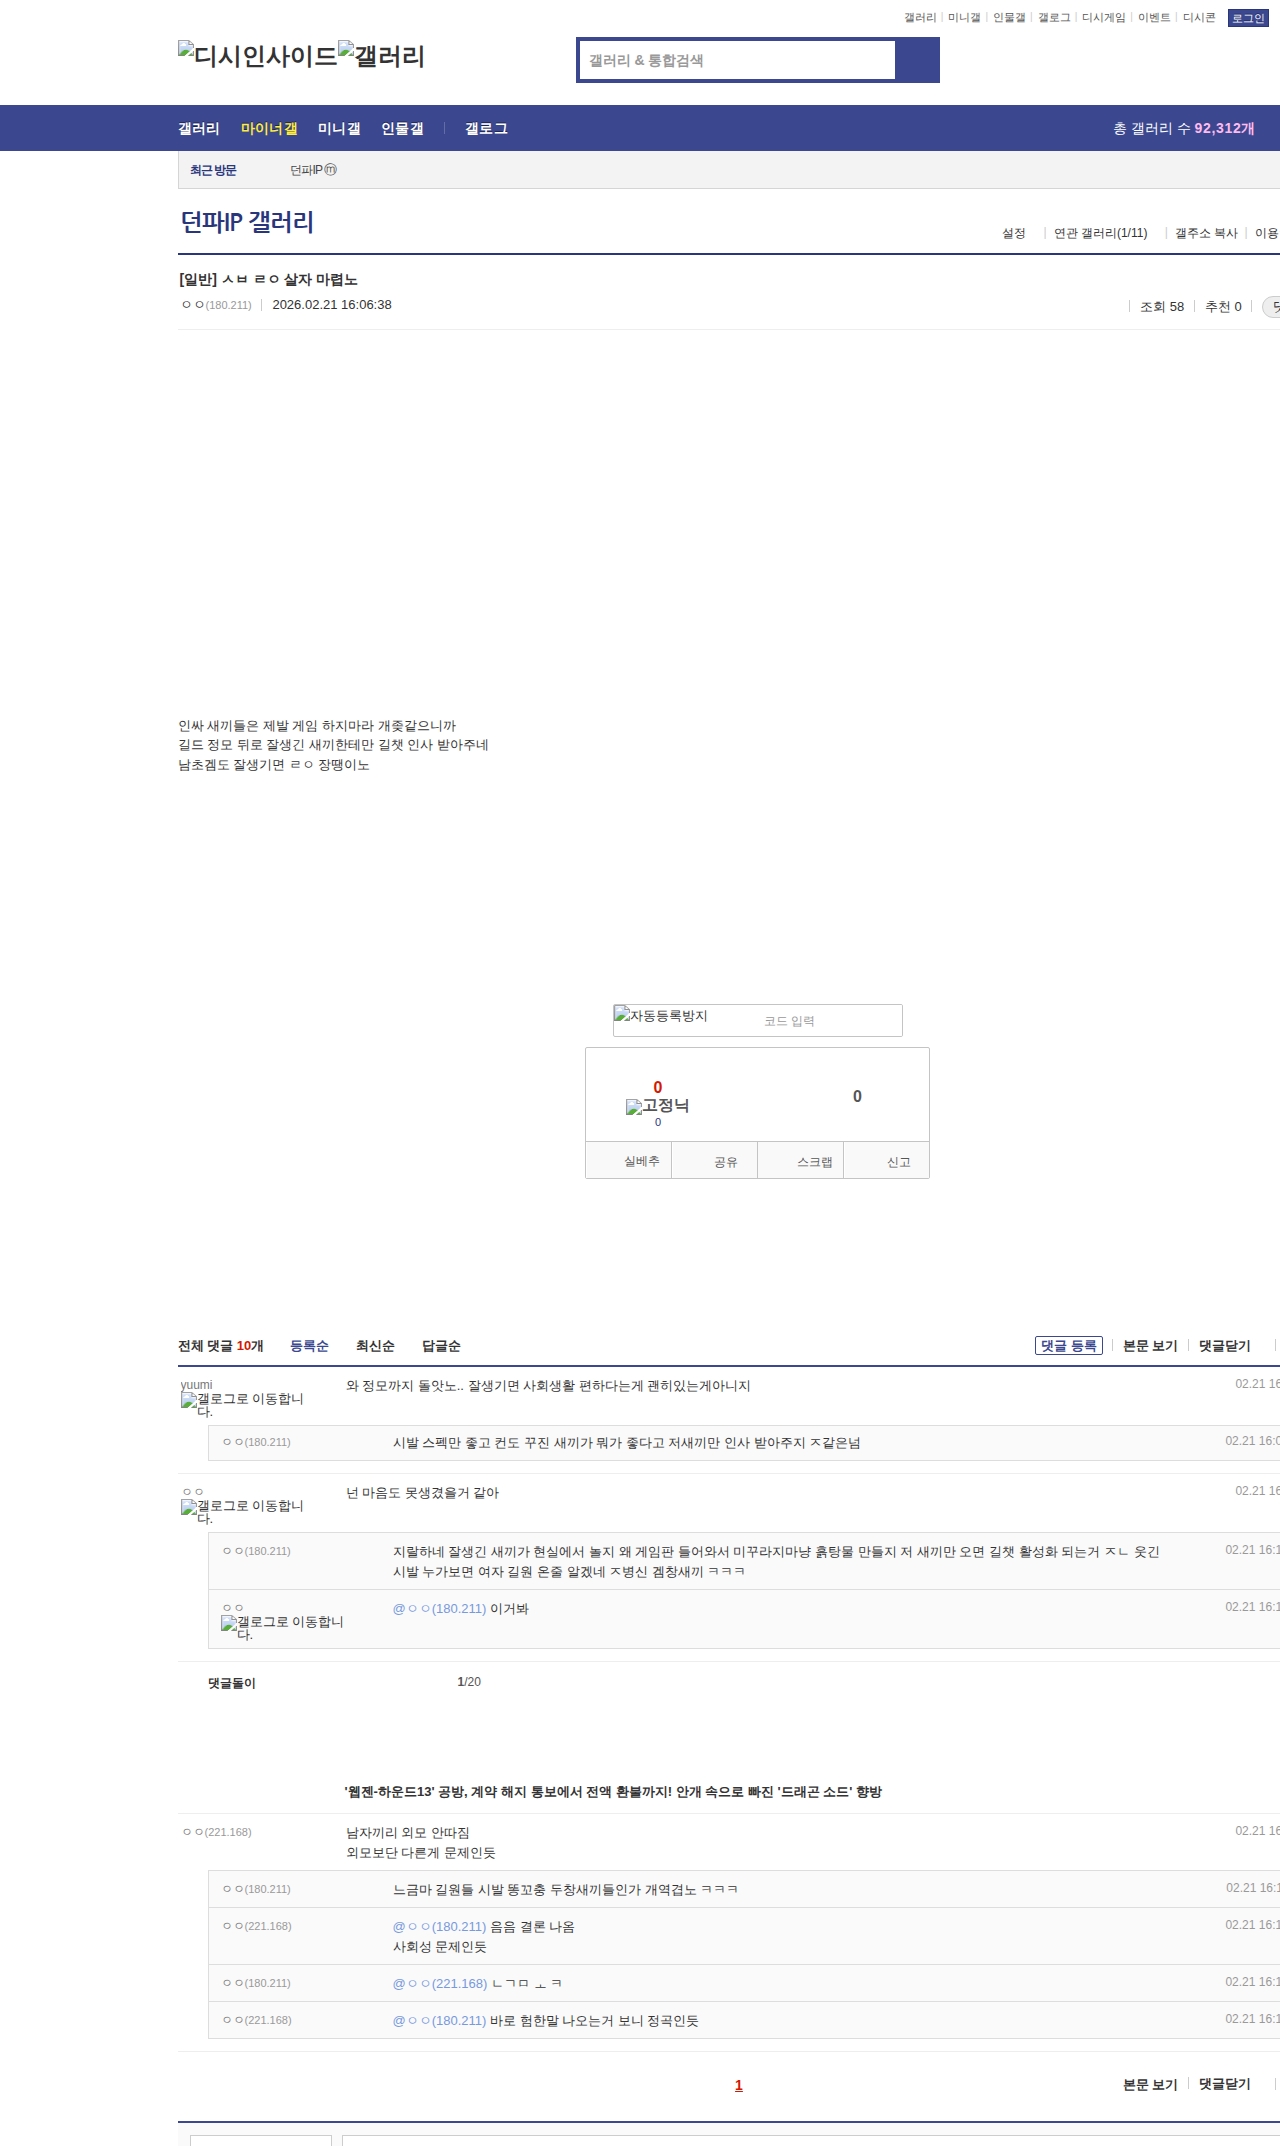Sort comments by 답글순
The width and height of the screenshot is (1280, 2146).
(x=441, y=1346)
